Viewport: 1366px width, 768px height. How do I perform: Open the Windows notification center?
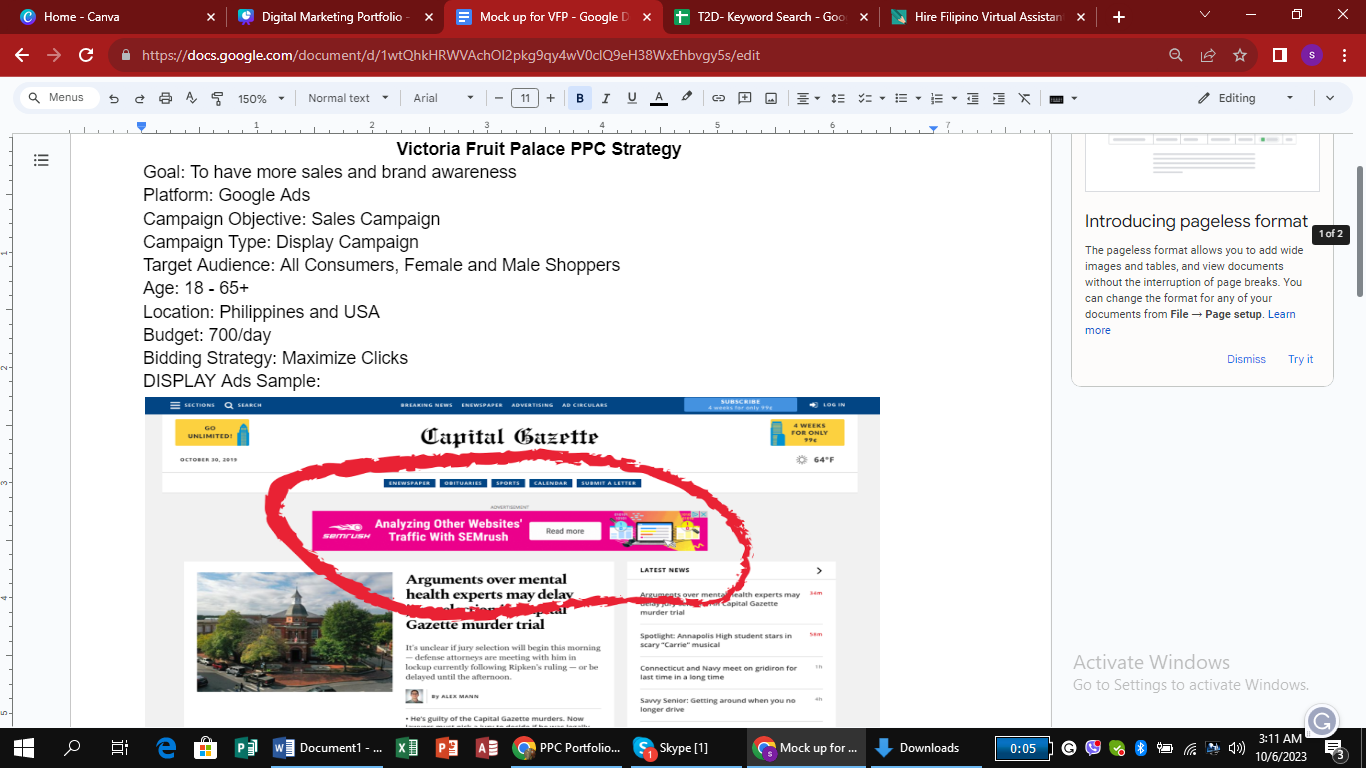coord(1340,748)
